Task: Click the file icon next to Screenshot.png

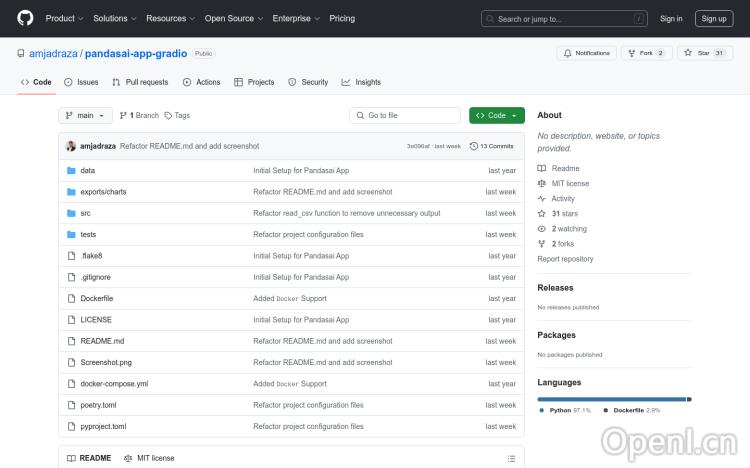Action: click(x=71, y=362)
